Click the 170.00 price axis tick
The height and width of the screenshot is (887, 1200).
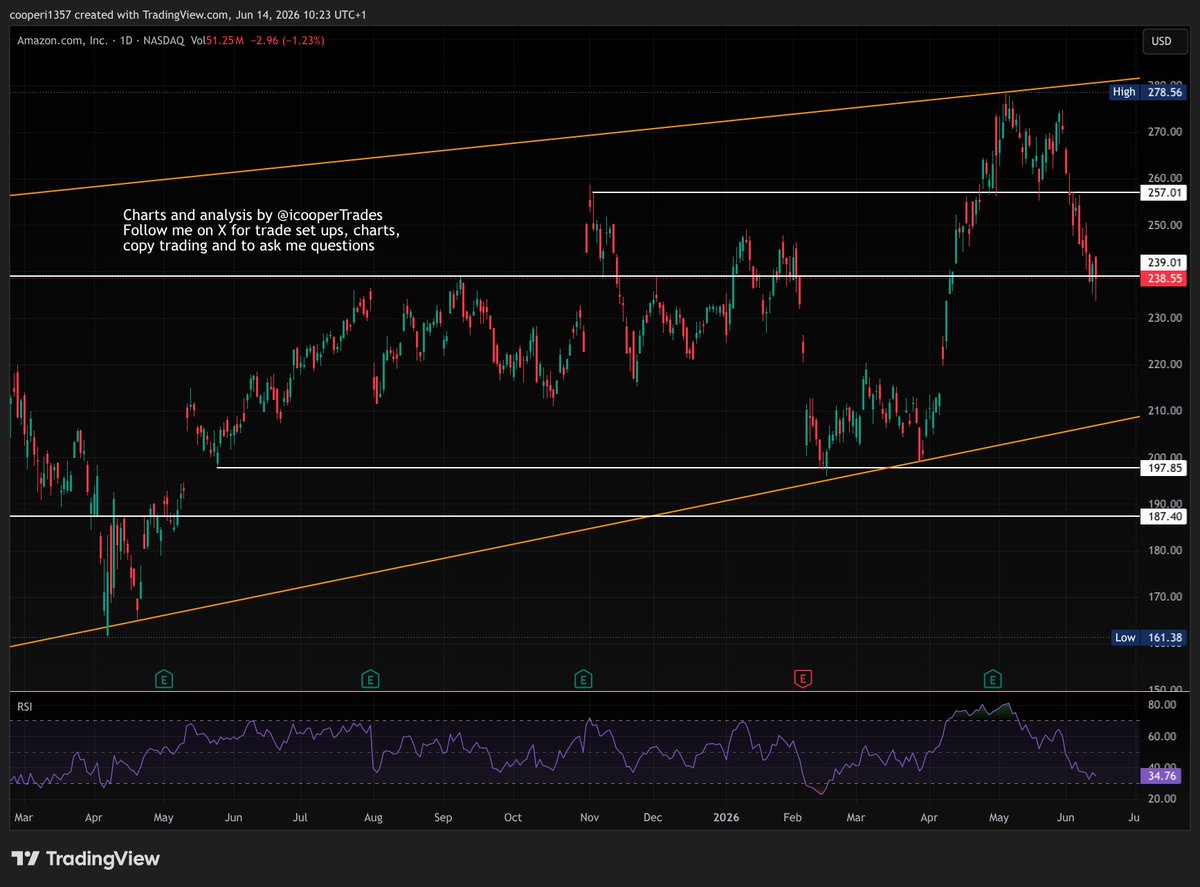pos(1167,597)
